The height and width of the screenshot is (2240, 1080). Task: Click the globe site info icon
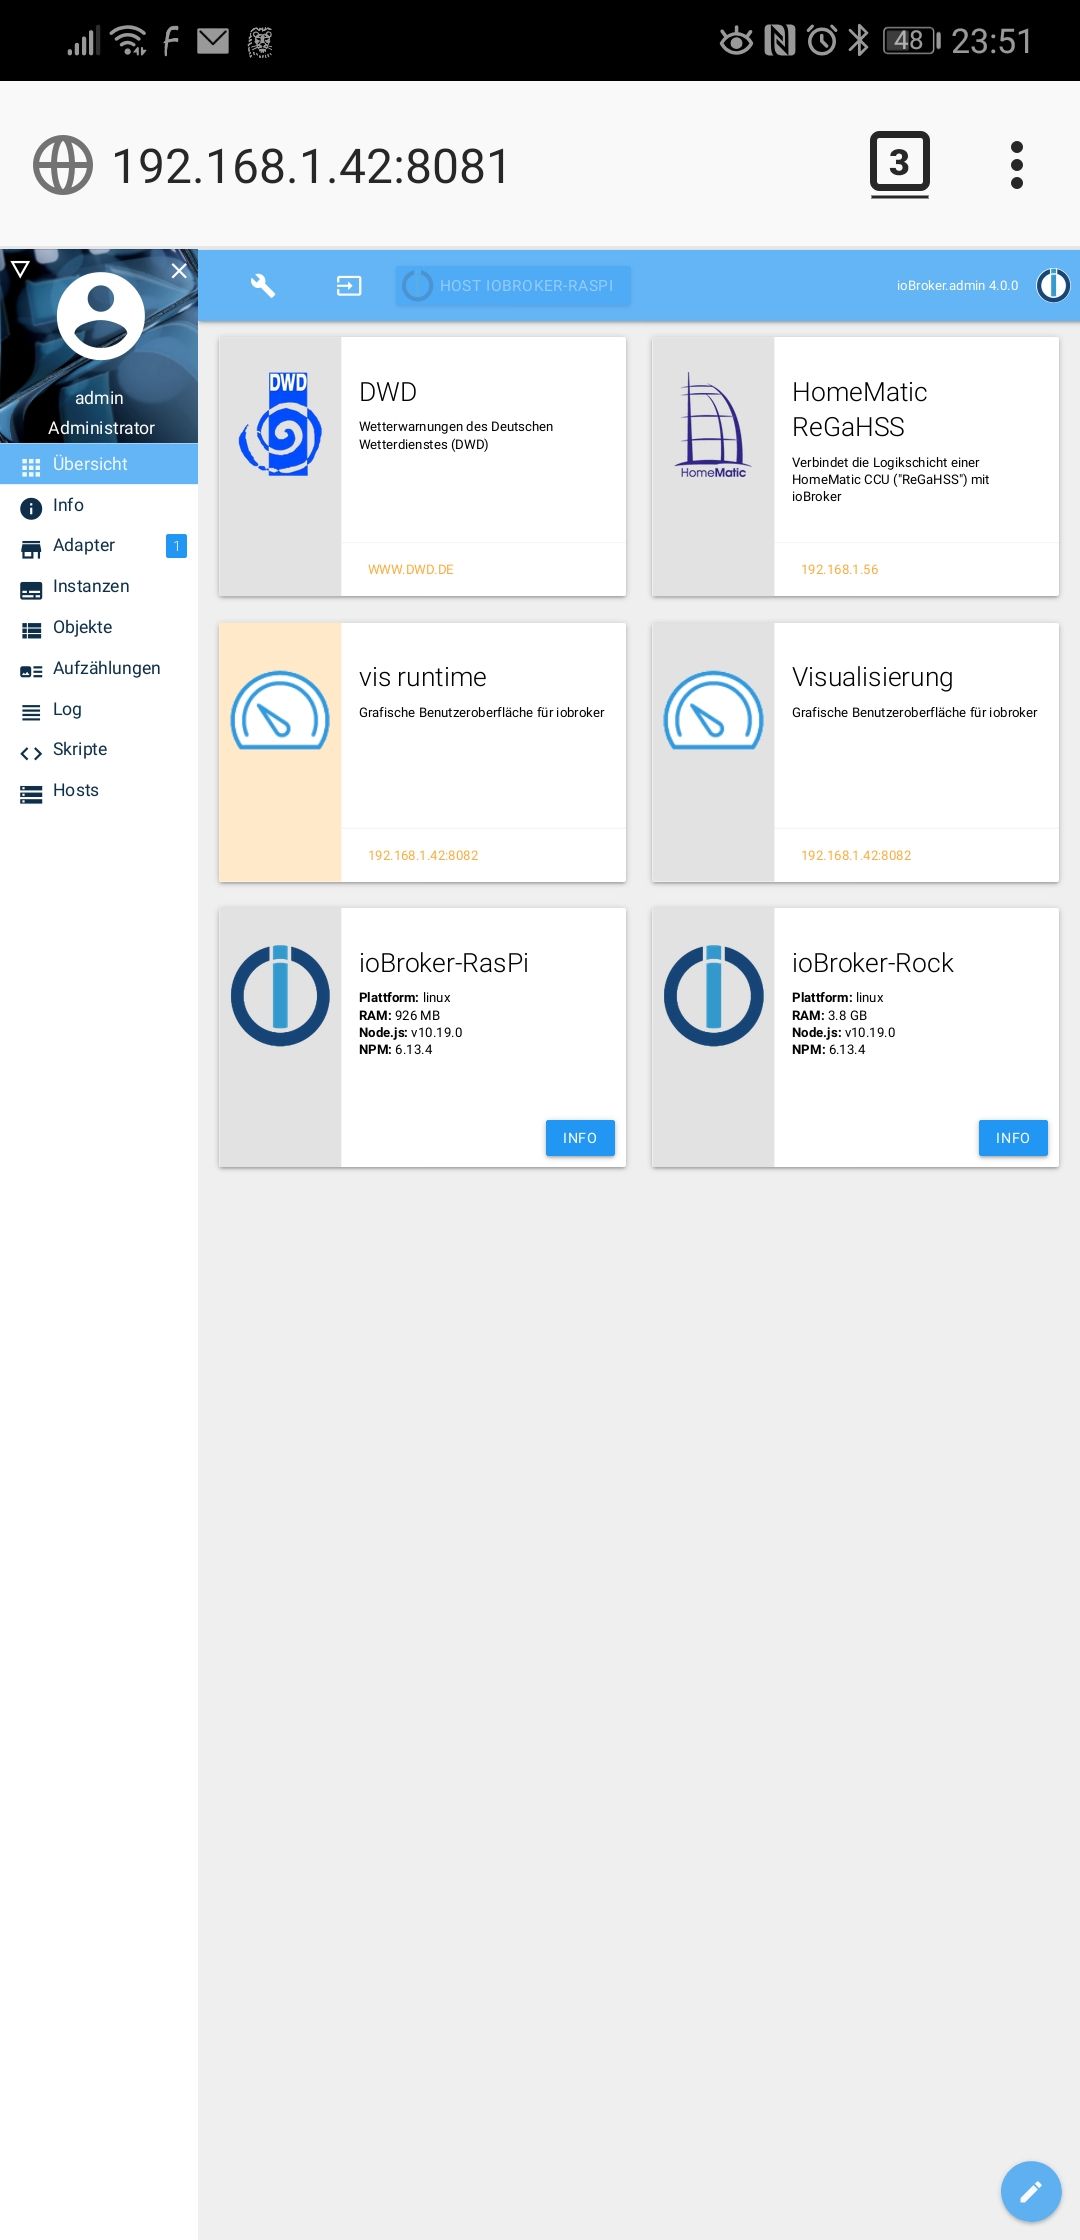63,165
